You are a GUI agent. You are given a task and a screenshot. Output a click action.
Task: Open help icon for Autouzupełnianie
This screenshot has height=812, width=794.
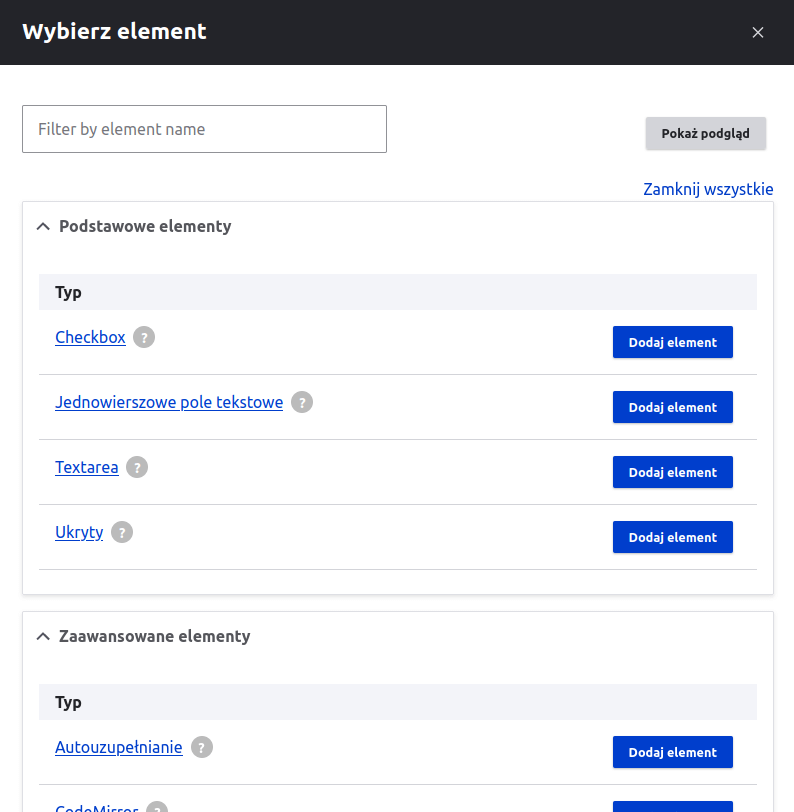pos(201,747)
